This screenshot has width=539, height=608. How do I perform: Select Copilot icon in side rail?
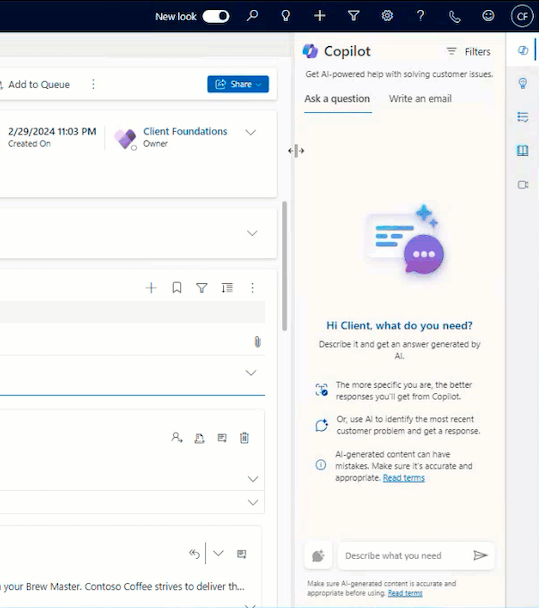click(x=523, y=50)
